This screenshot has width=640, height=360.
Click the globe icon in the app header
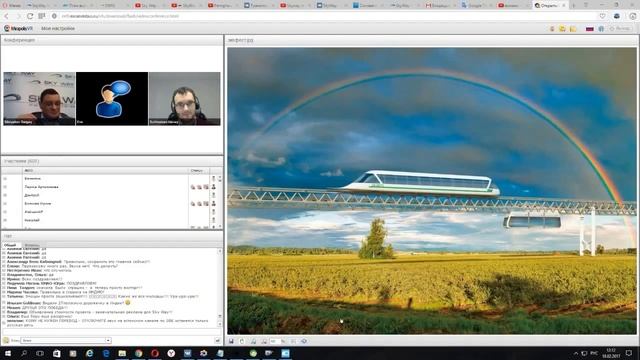(x=601, y=29)
